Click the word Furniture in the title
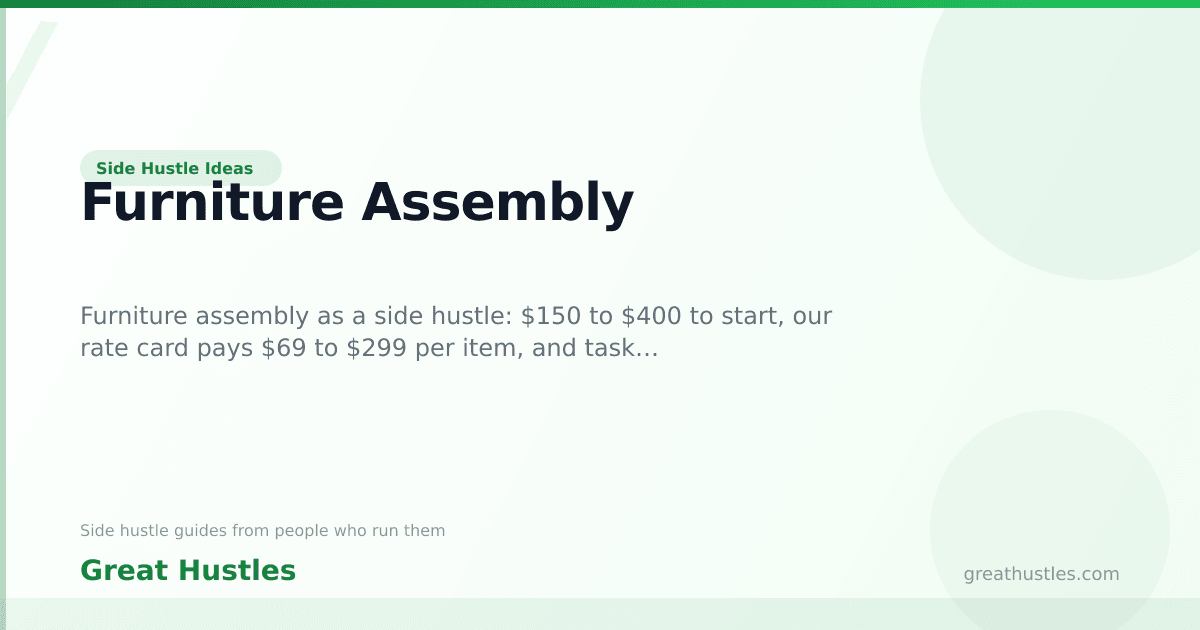The image size is (1200, 630). pyautogui.click(x=212, y=203)
